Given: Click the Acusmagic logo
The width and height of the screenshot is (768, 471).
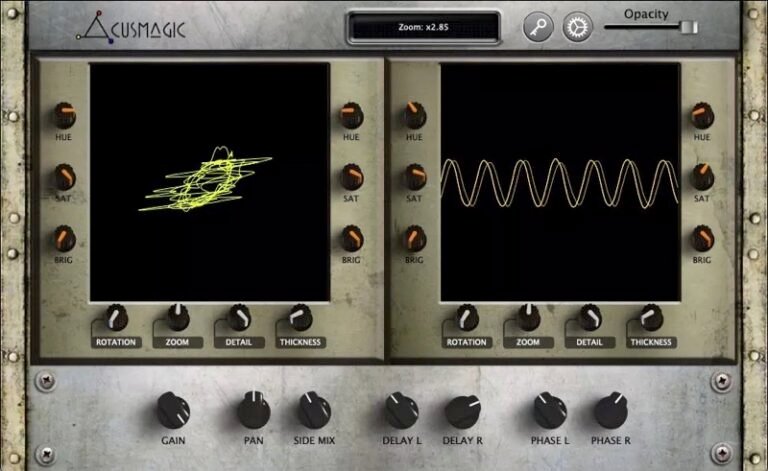Looking at the screenshot, I should tap(131, 27).
